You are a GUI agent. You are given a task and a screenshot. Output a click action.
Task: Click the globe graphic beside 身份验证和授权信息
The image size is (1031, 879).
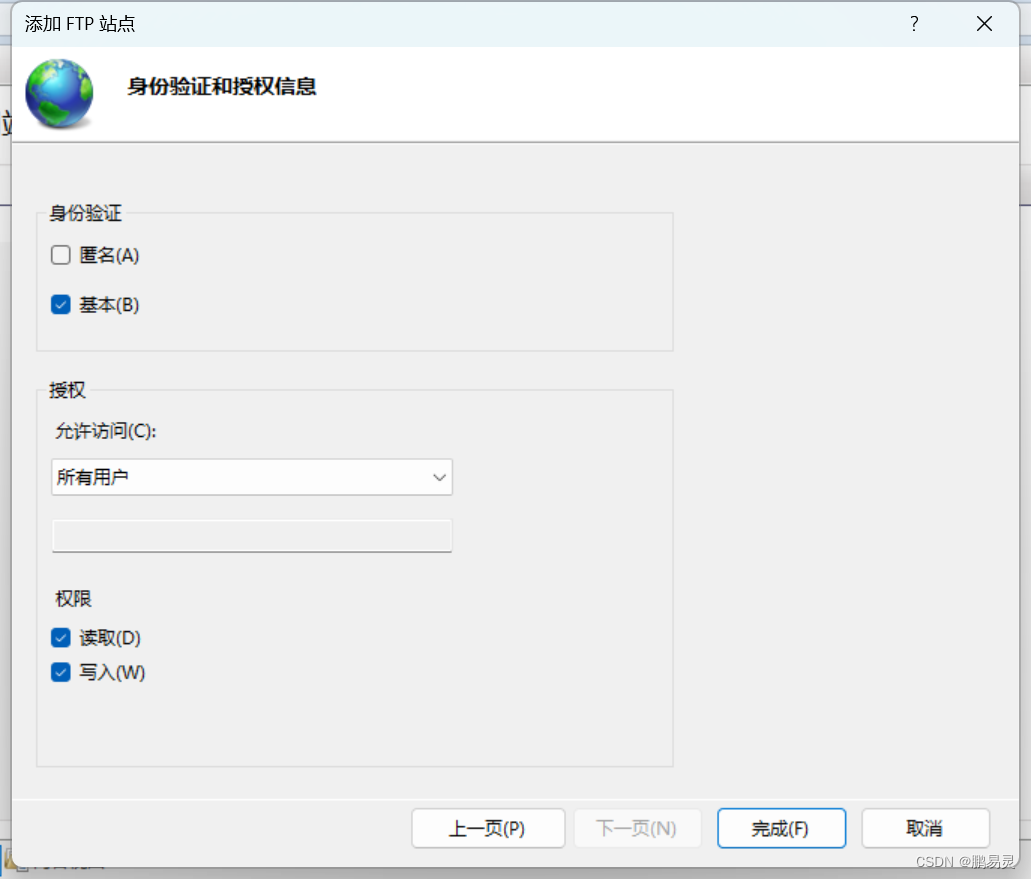(x=58, y=92)
